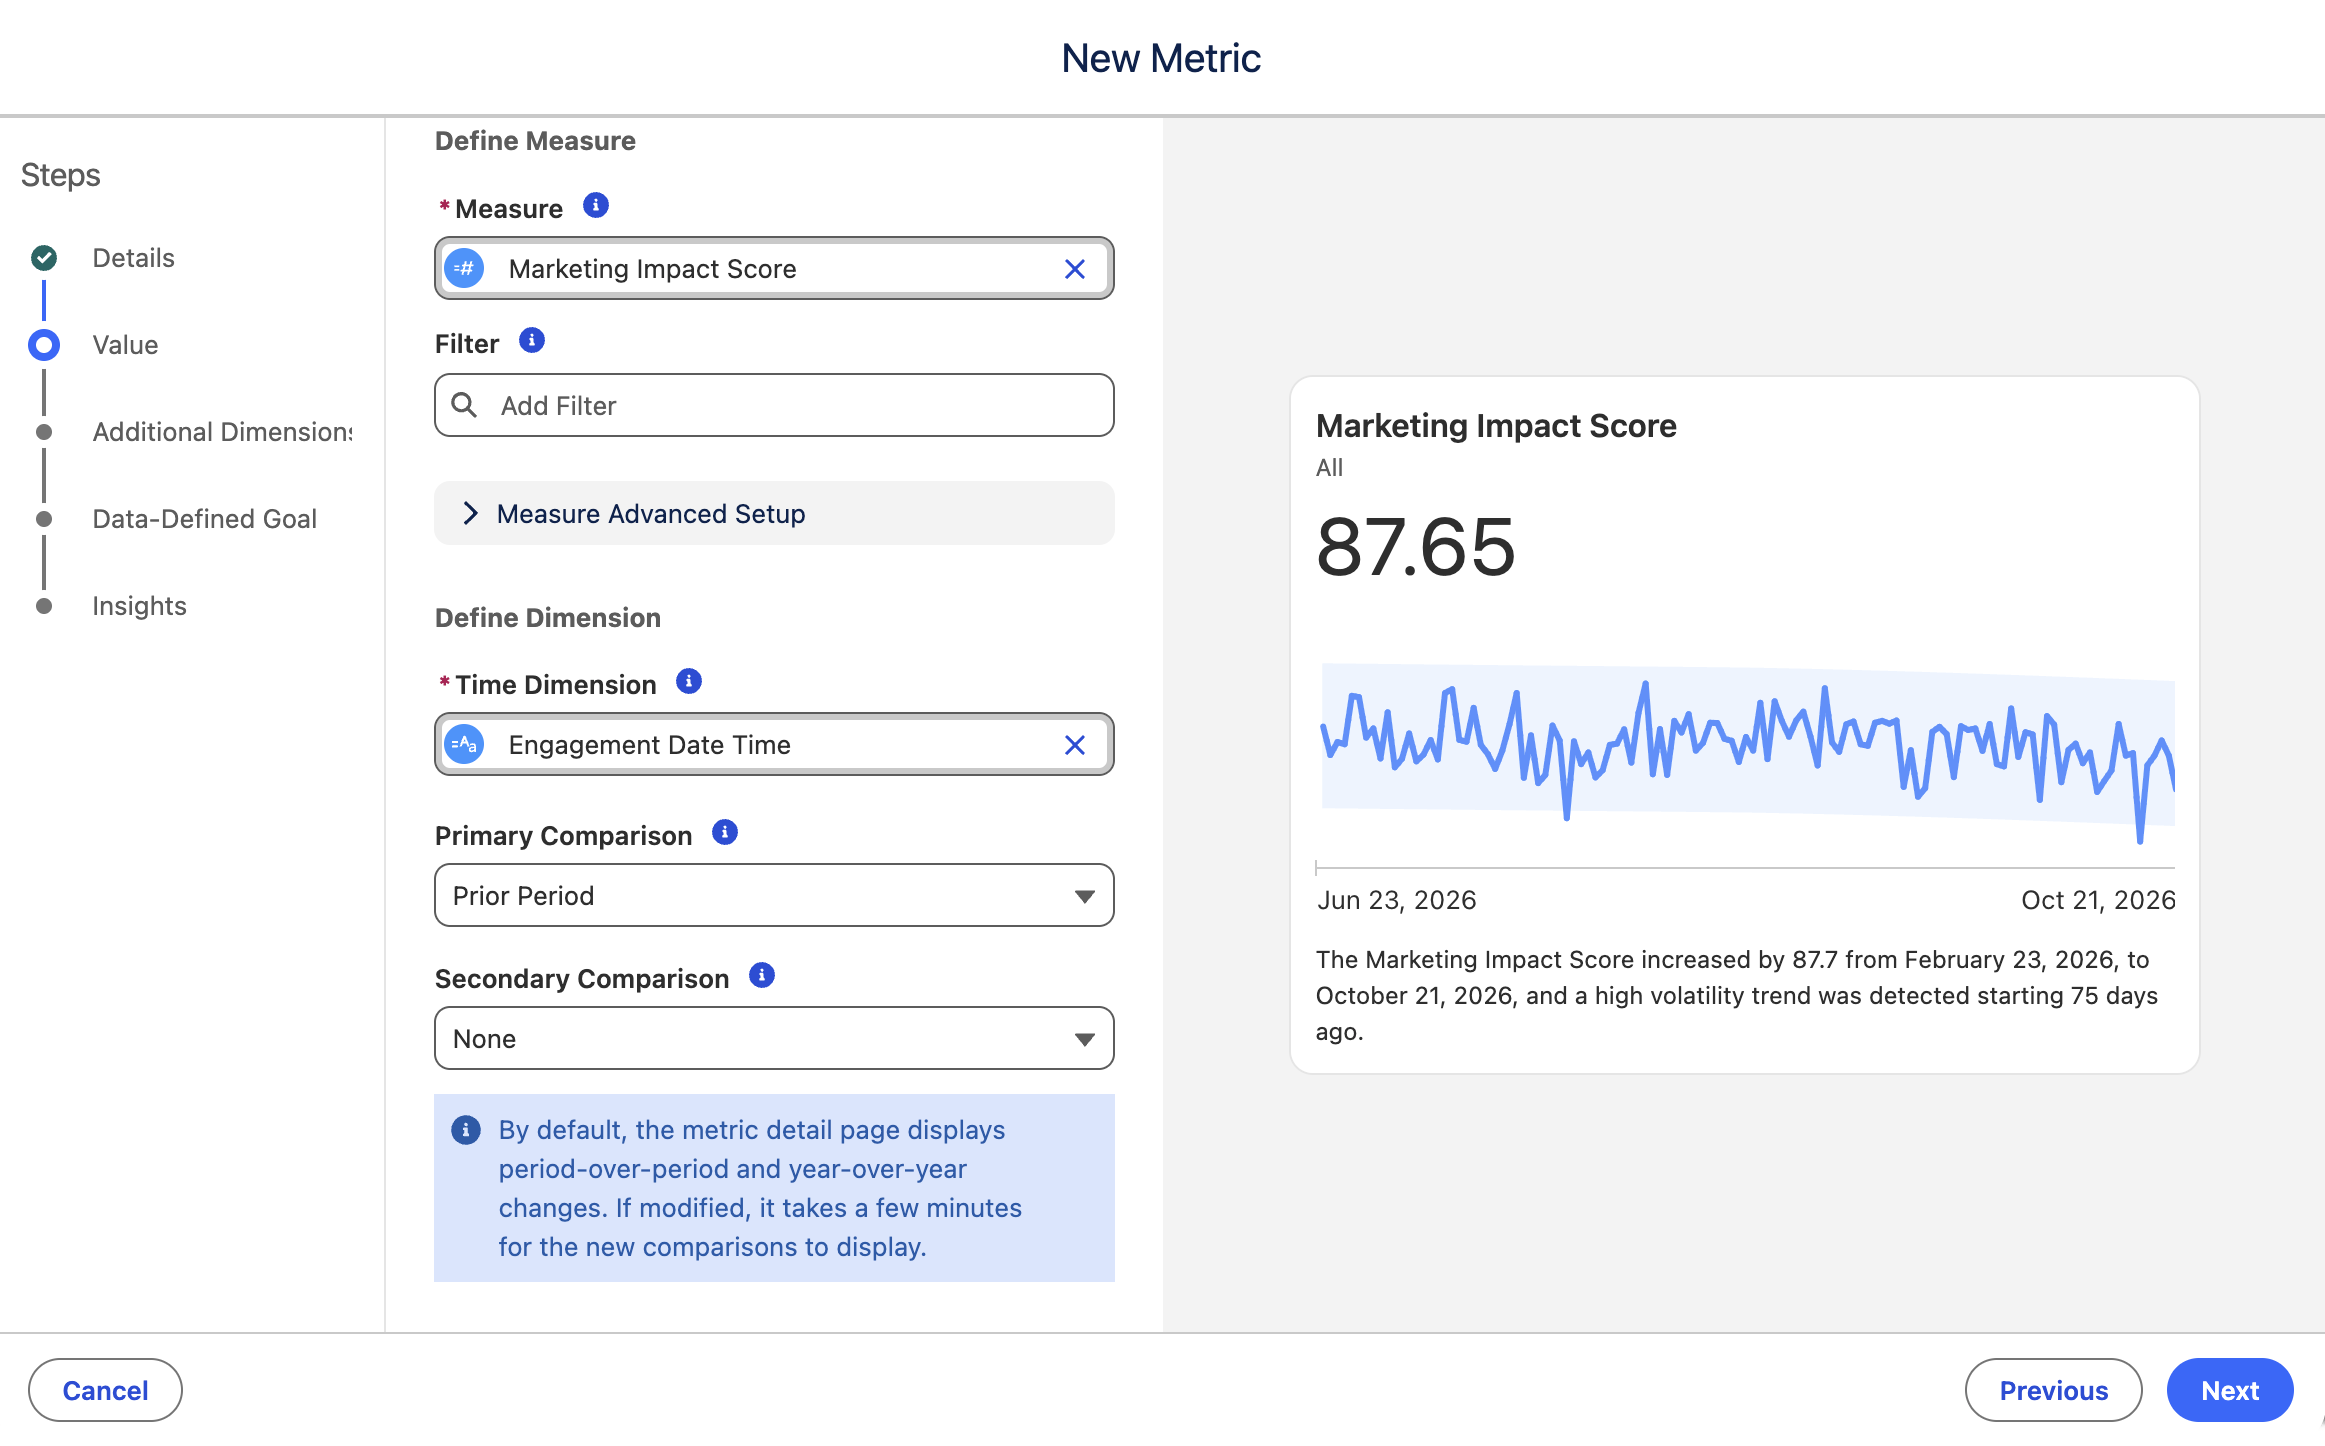The image size is (2325, 1446).
Task: Click the number-type icon in Measure field
Action: point(464,269)
